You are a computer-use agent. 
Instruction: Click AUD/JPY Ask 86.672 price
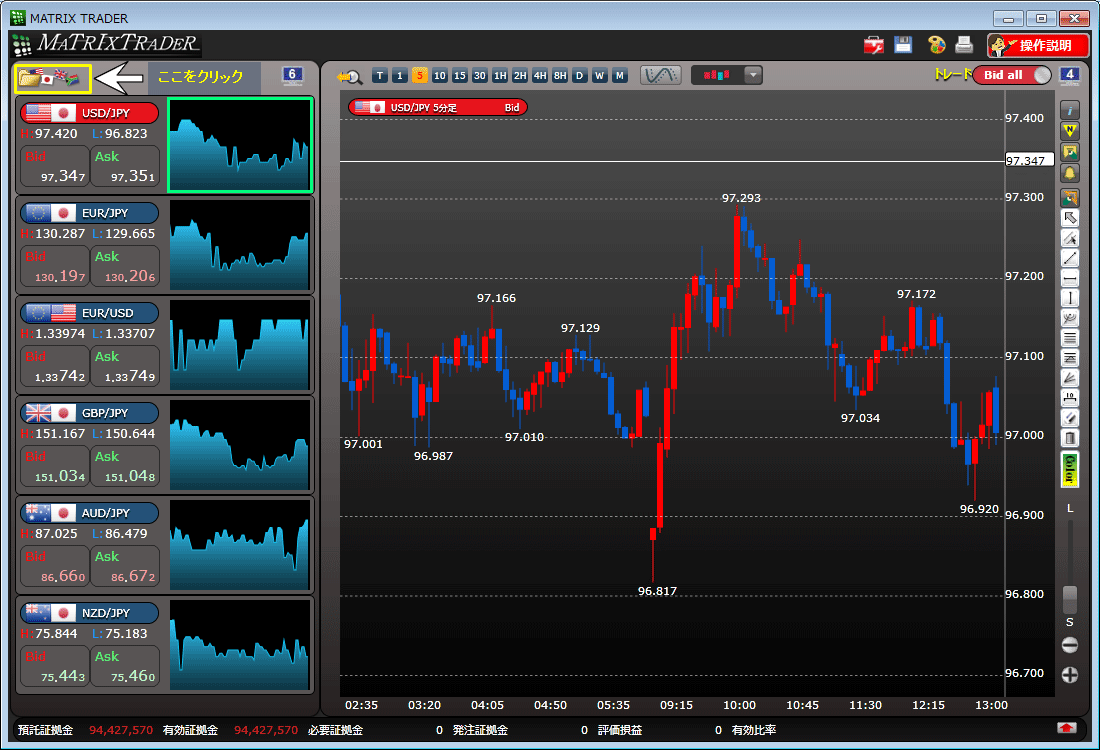126,566
